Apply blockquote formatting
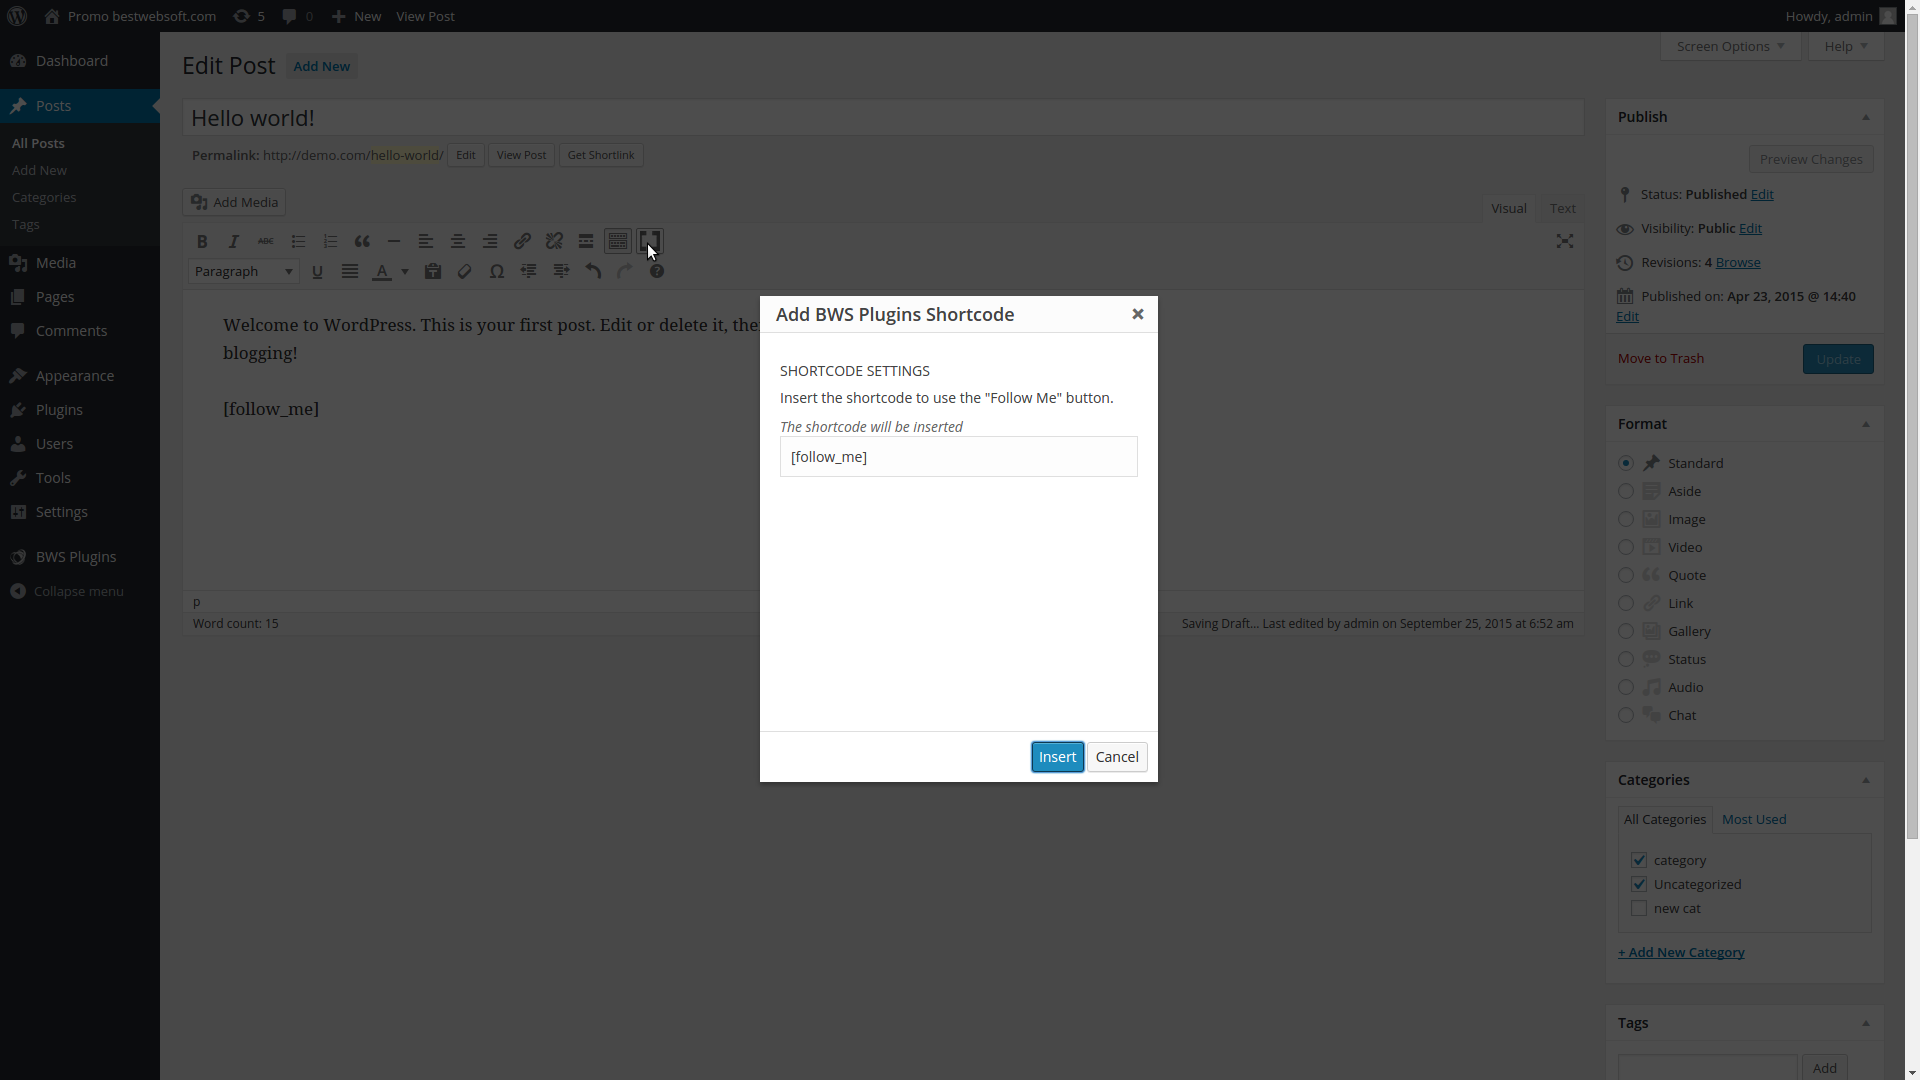This screenshot has width=1920, height=1080. (362, 241)
